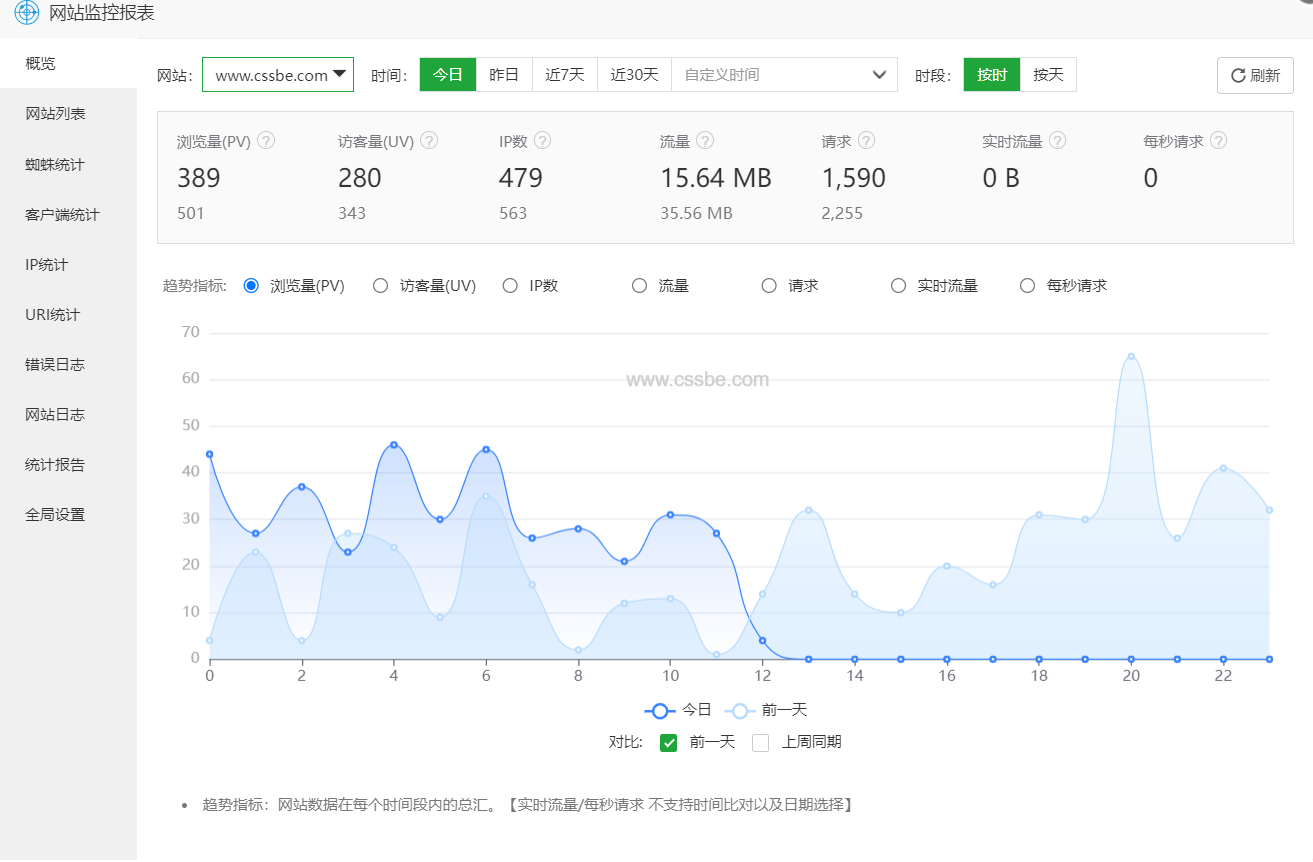Open 概览 sidebar tab
The image size is (1313, 862).
[68, 63]
